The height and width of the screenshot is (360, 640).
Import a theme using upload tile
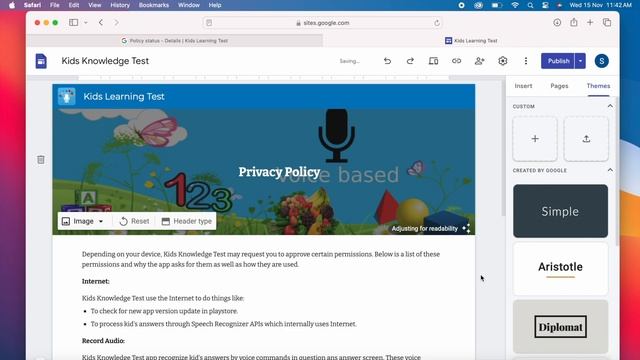click(586, 139)
